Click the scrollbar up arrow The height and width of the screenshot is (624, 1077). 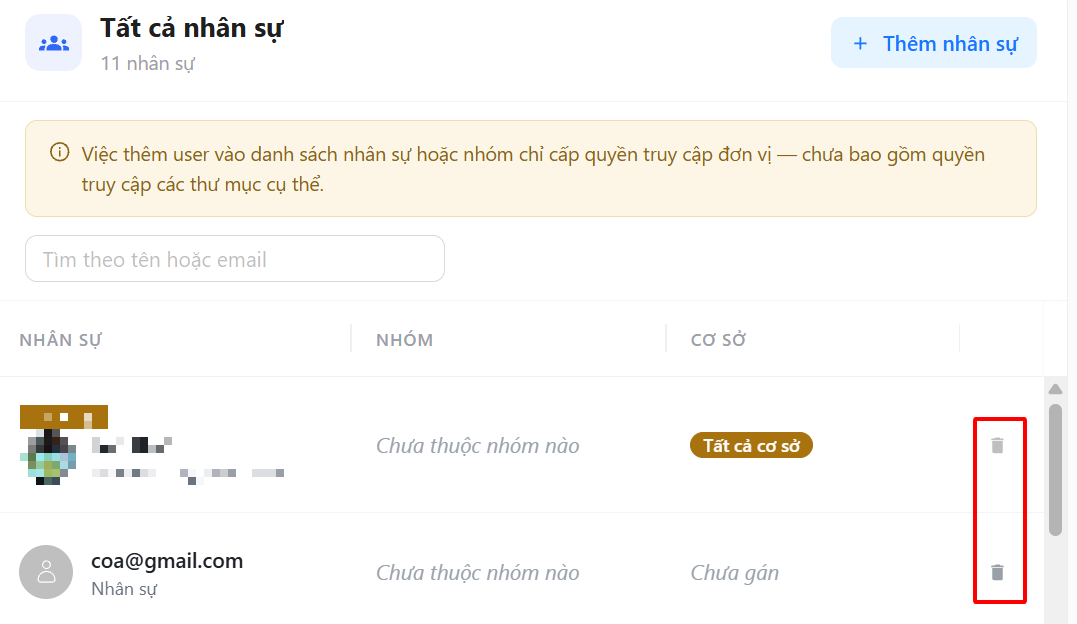[1056, 389]
